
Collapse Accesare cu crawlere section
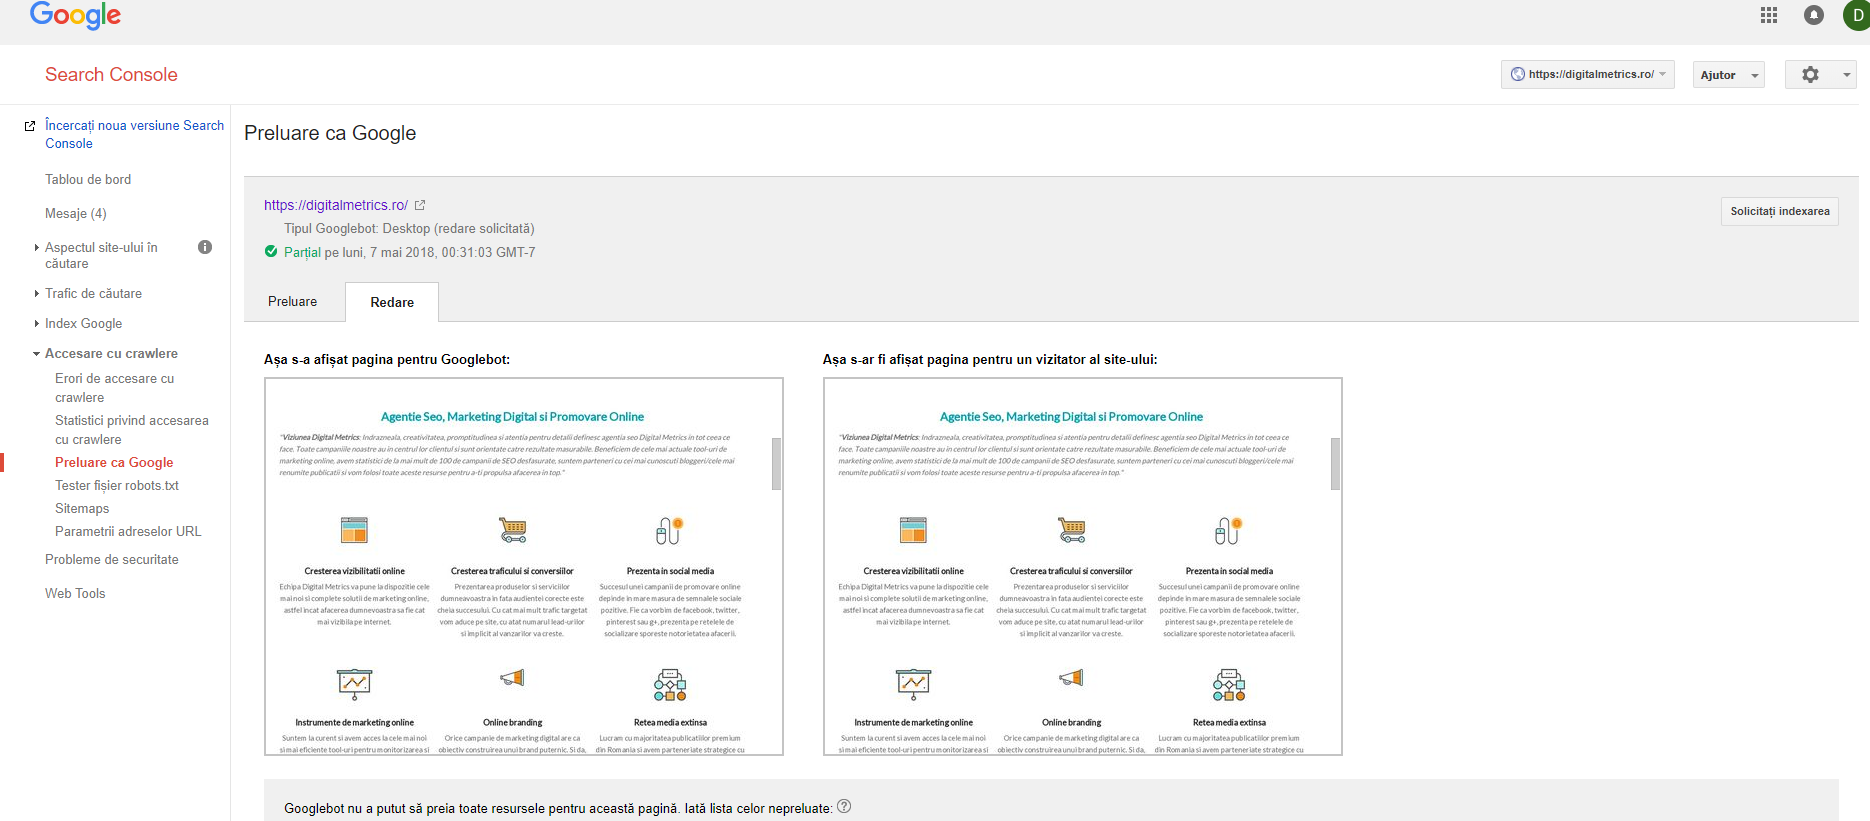point(111,354)
